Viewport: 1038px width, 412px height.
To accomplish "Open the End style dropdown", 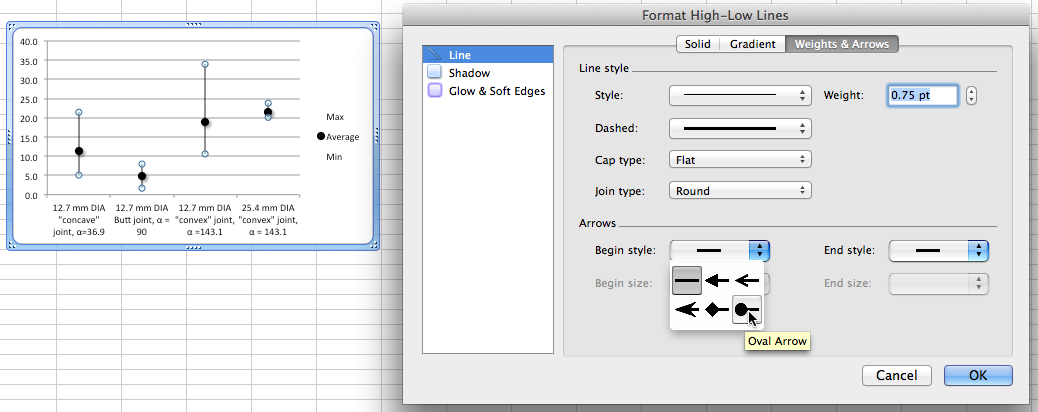I will click(x=938, y=251).
